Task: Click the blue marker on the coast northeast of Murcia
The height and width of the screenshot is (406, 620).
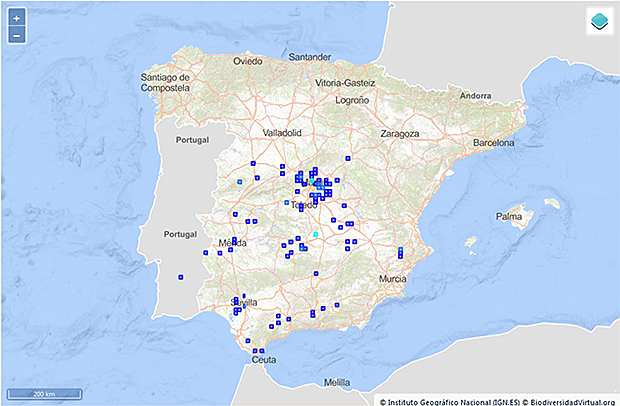Action: tap(400, 251)
